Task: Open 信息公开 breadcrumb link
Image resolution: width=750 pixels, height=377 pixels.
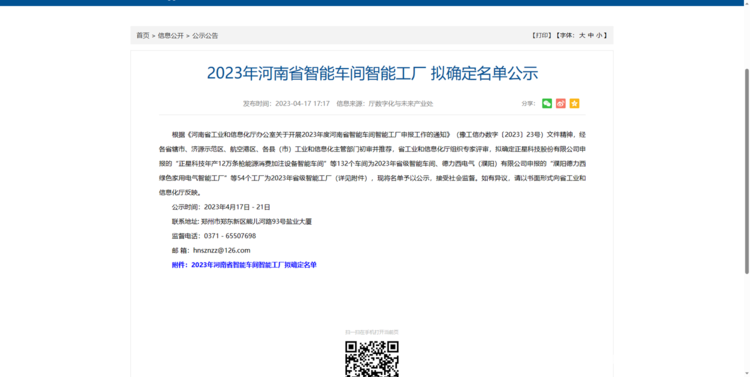Action: [x=171, y=35]
